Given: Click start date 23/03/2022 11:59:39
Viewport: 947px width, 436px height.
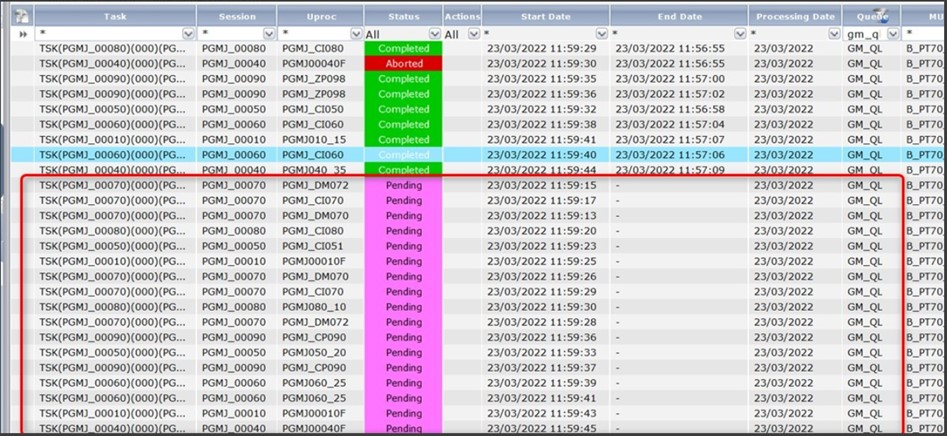Looking at the screenshot, I should point(542,383).
